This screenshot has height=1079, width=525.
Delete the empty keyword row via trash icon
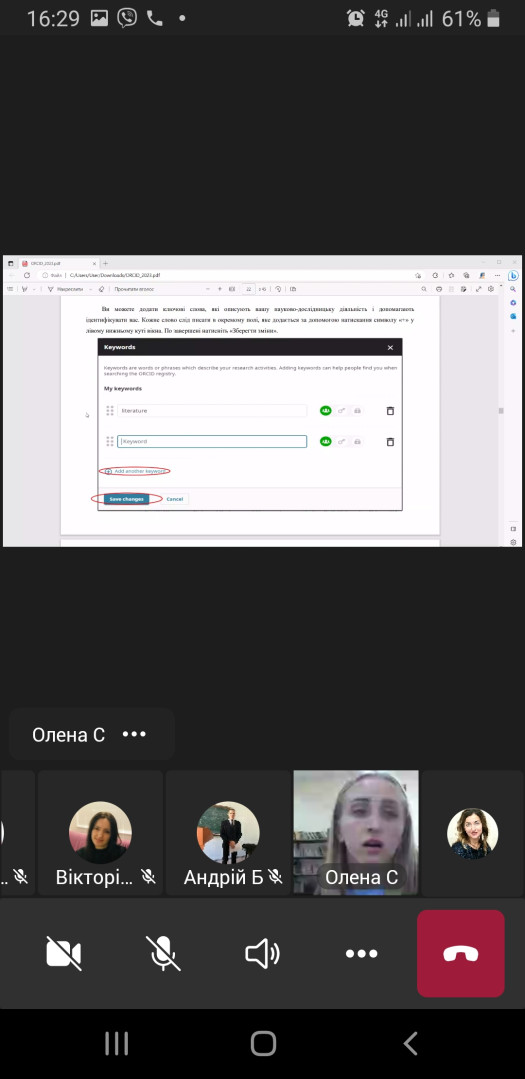coord(390,442)
